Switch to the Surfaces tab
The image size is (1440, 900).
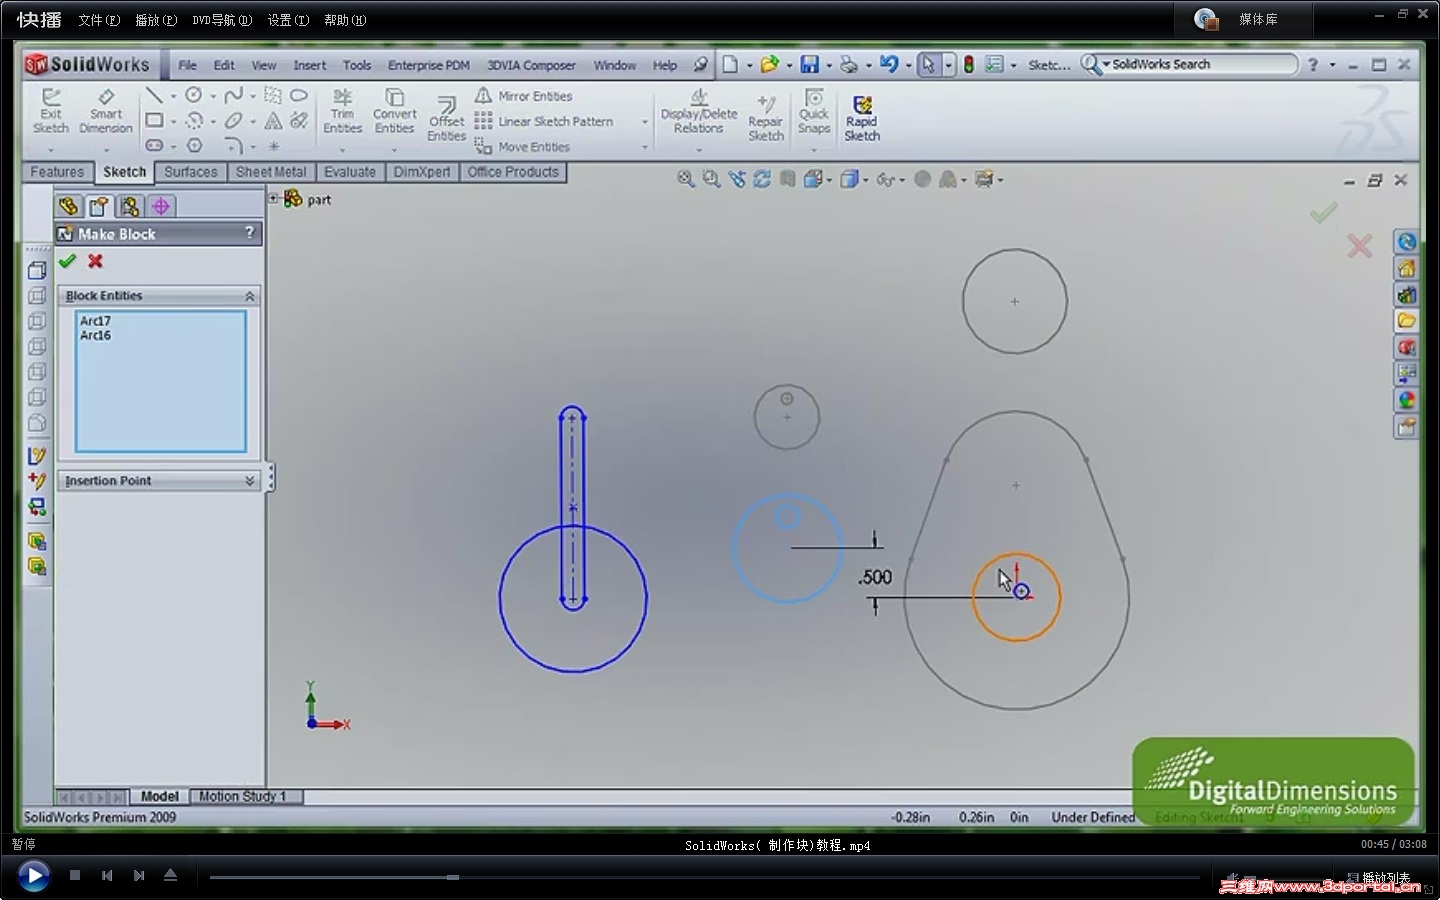coord(191,172)
